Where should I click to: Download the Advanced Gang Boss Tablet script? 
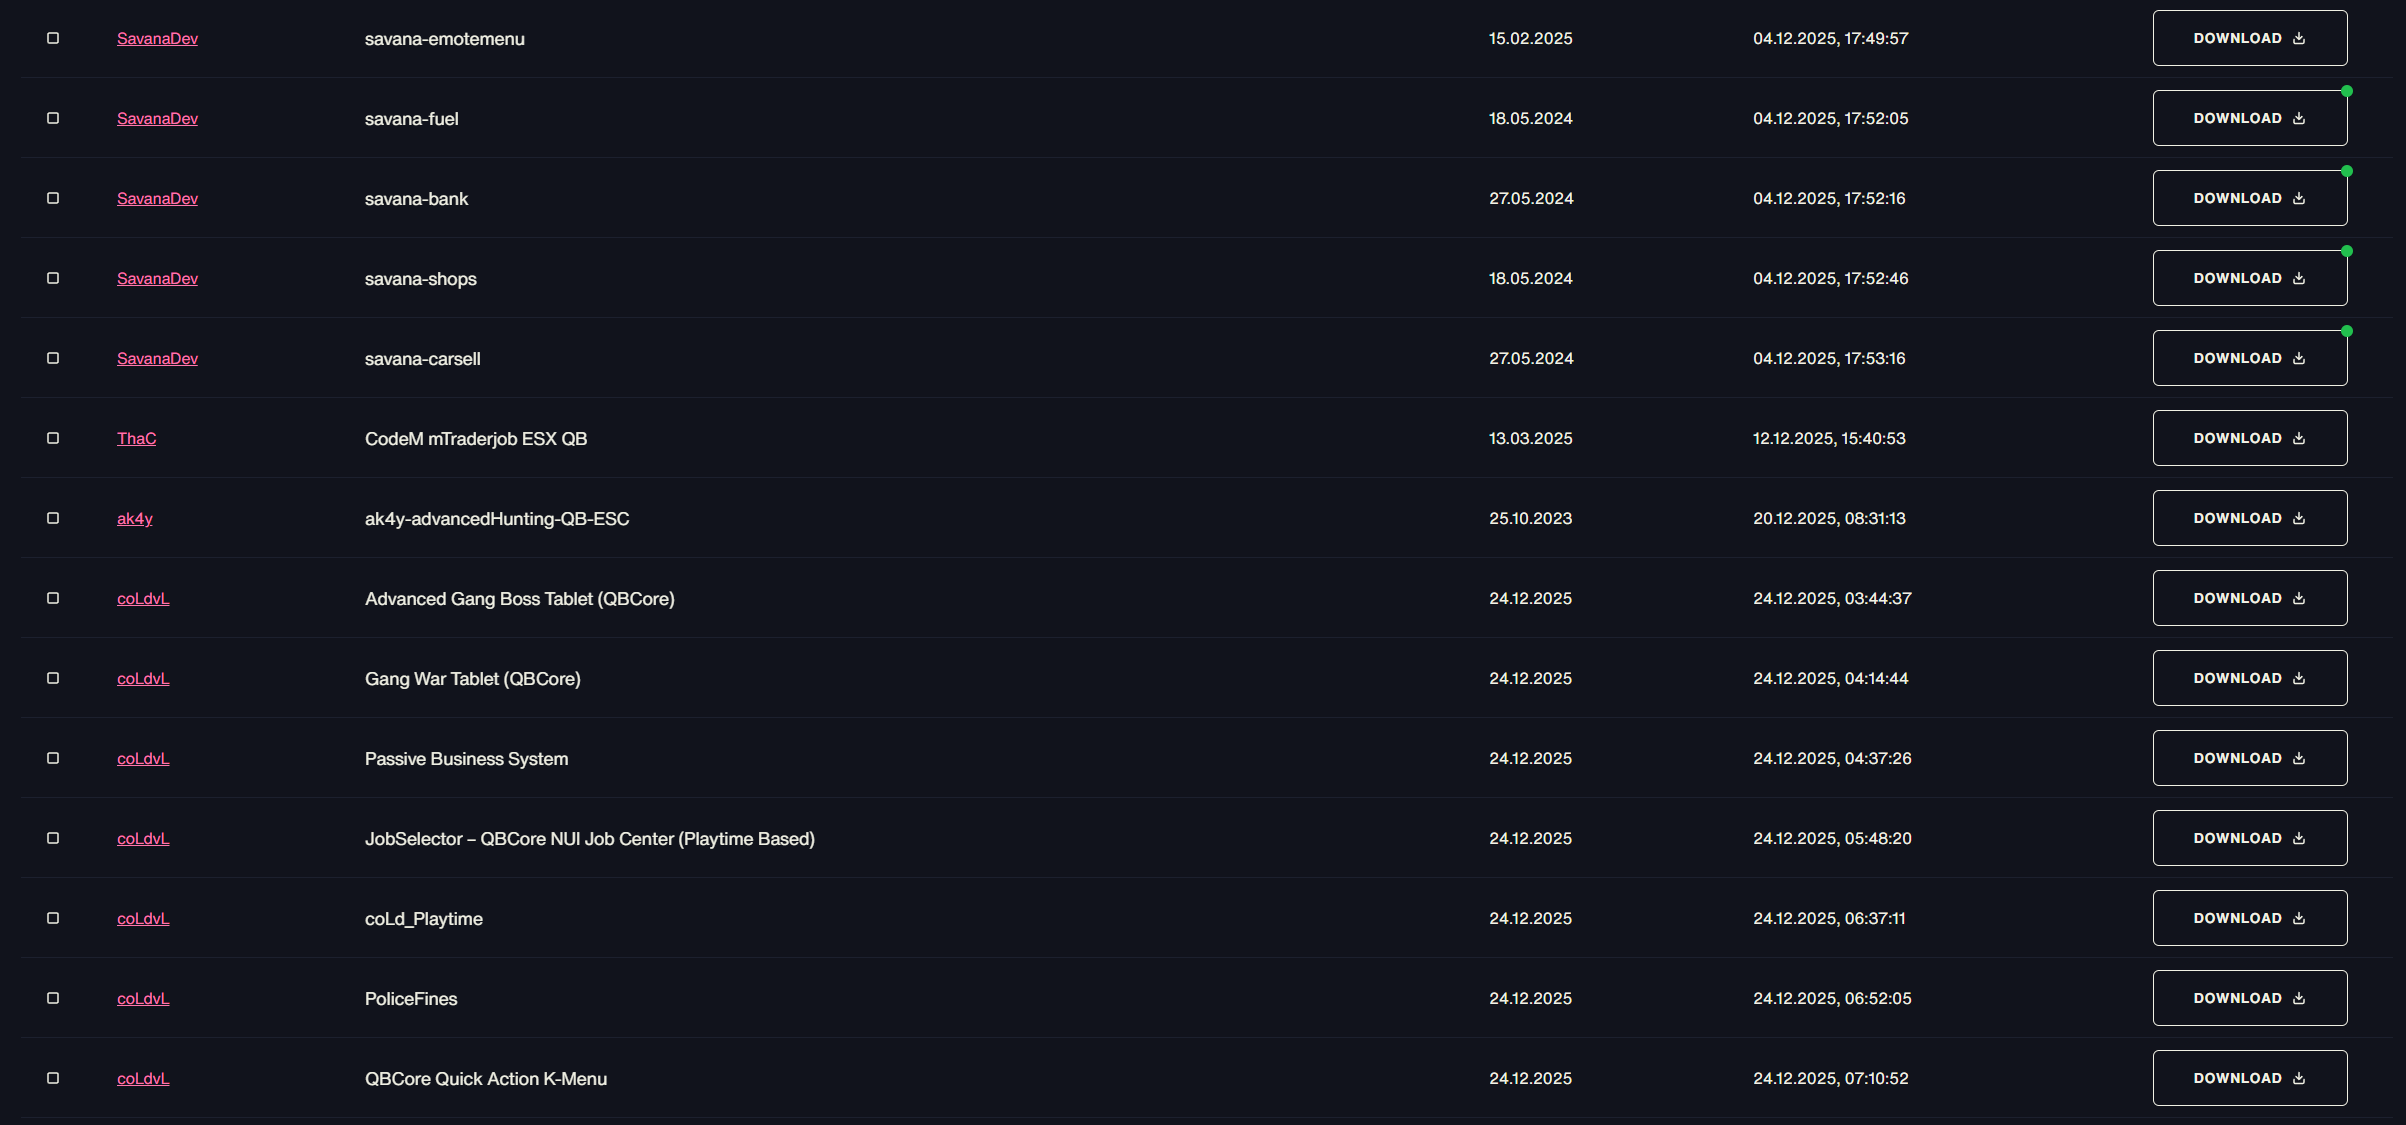click(x=2249, y=598)
